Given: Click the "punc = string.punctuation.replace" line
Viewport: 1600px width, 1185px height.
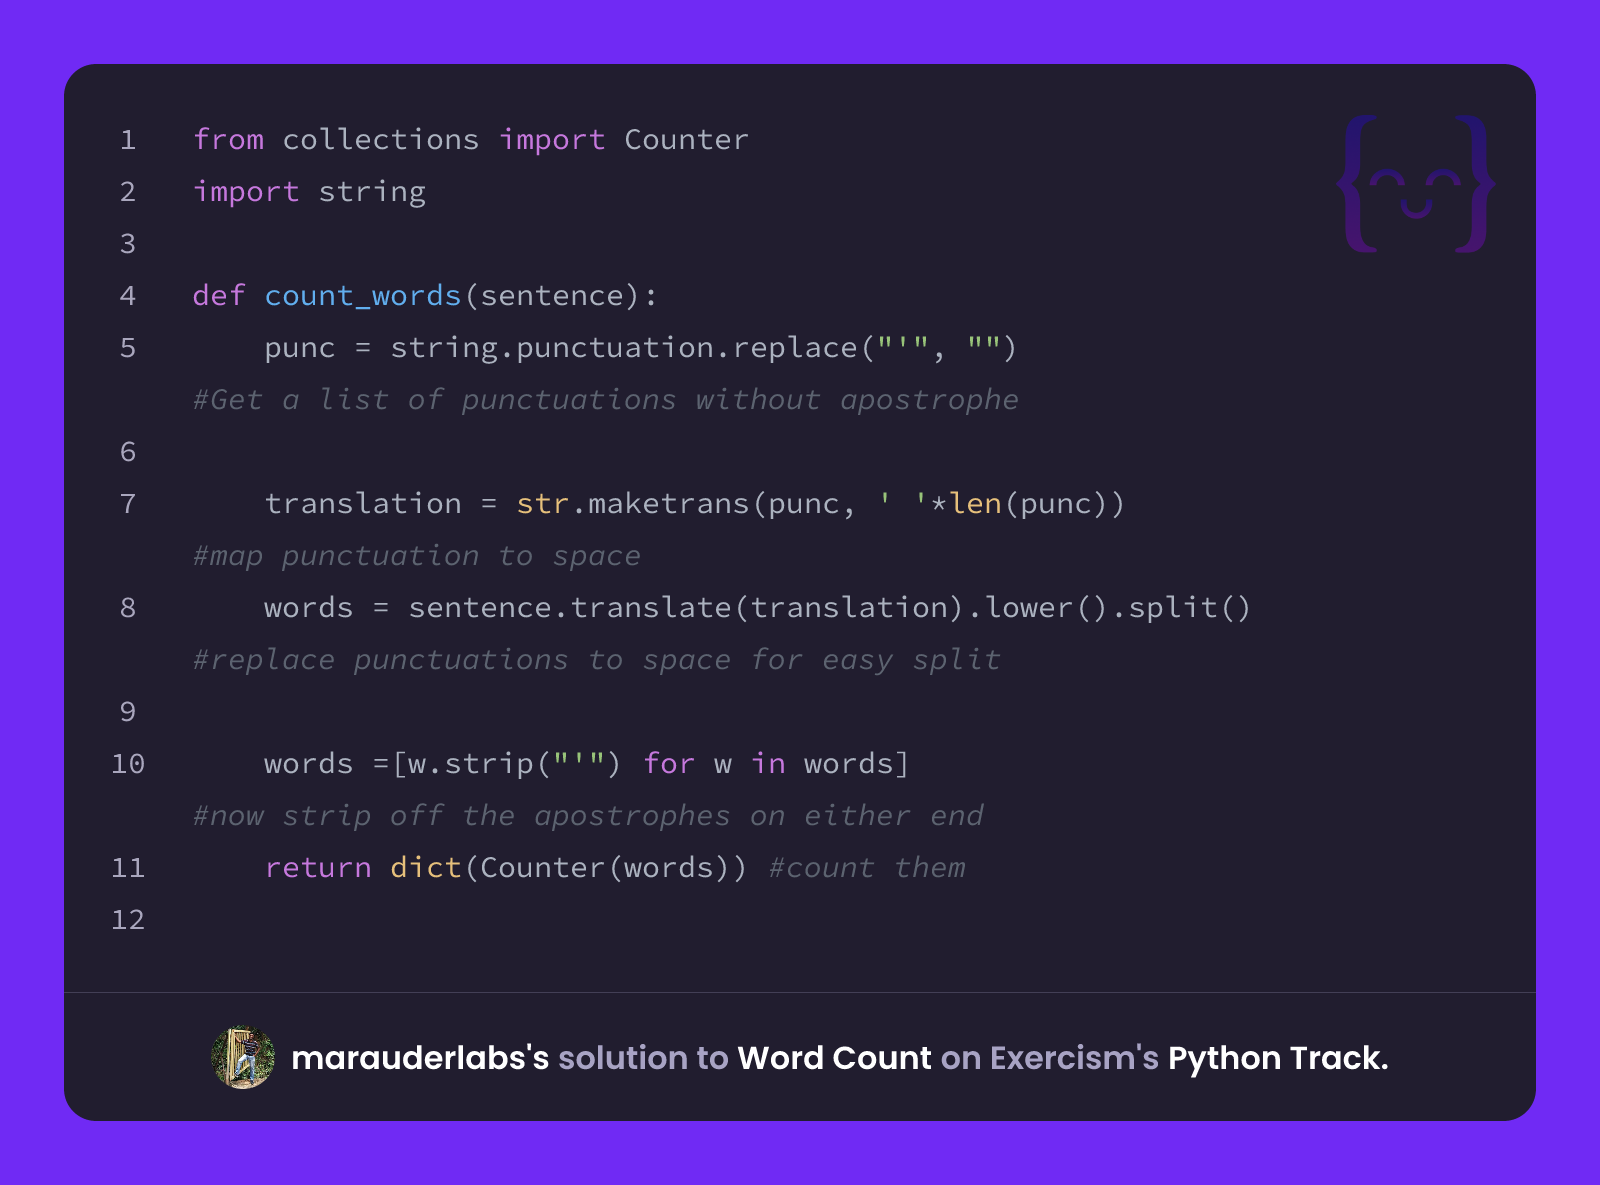Looking at the screenshot, I should (x=640, y=348).
